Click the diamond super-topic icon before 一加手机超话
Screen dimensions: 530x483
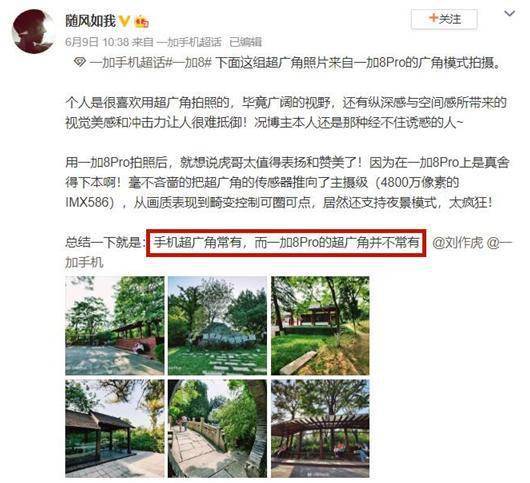pos(79,63)
